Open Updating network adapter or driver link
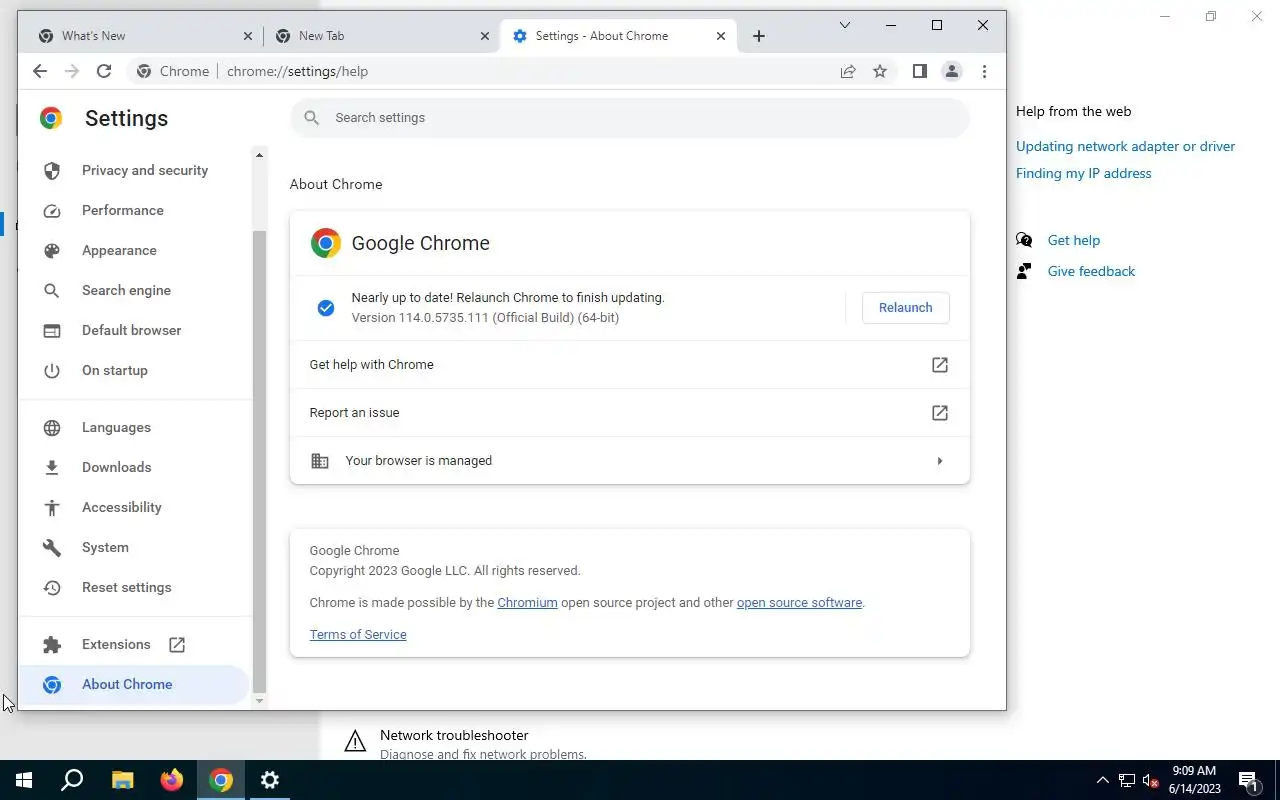1280x800 pixels. [x=1125, y=146]
